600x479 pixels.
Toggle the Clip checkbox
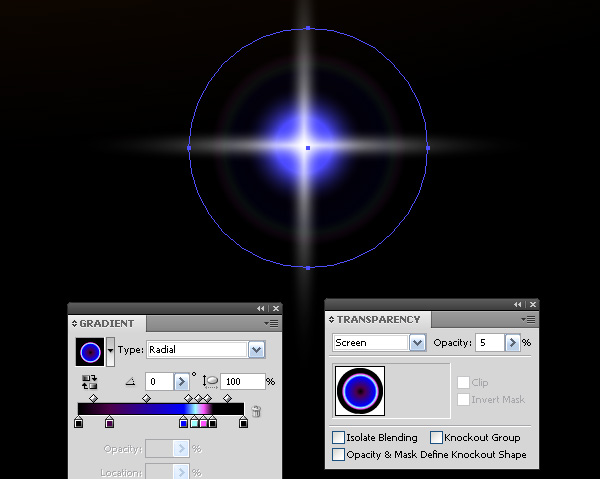coord(463,382)
